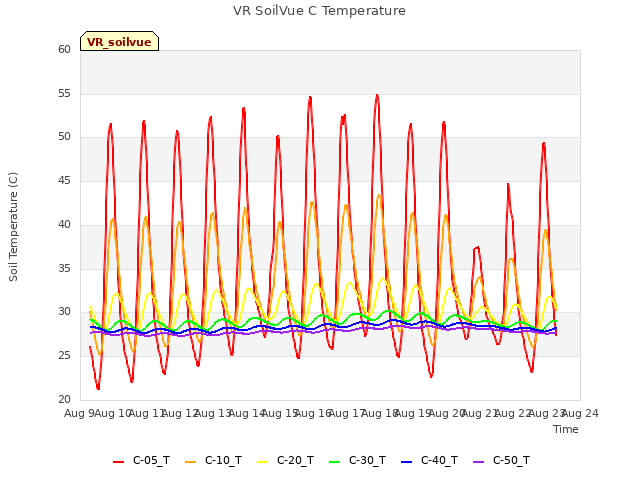Click the Aug 22 x-axis date label
The image size is (640, 480).
pyautogui.click(x=513, y=413)
